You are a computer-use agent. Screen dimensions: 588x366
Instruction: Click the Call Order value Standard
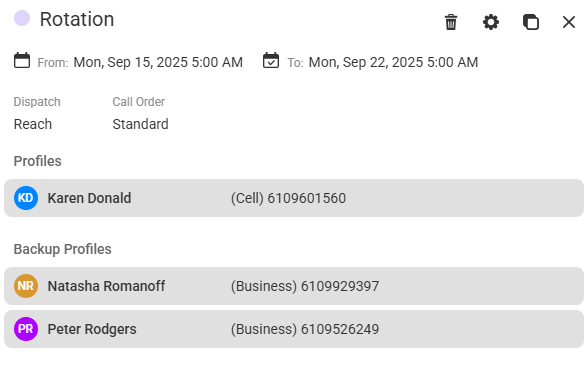pos(140,124)
